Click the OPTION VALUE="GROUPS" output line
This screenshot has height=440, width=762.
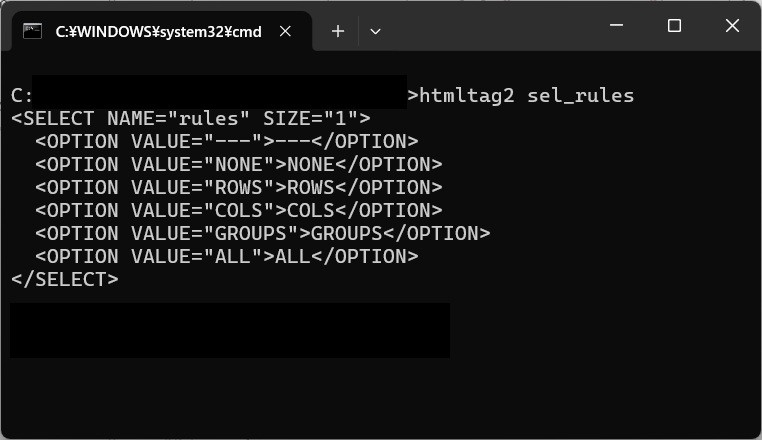[x=262, y=234]
